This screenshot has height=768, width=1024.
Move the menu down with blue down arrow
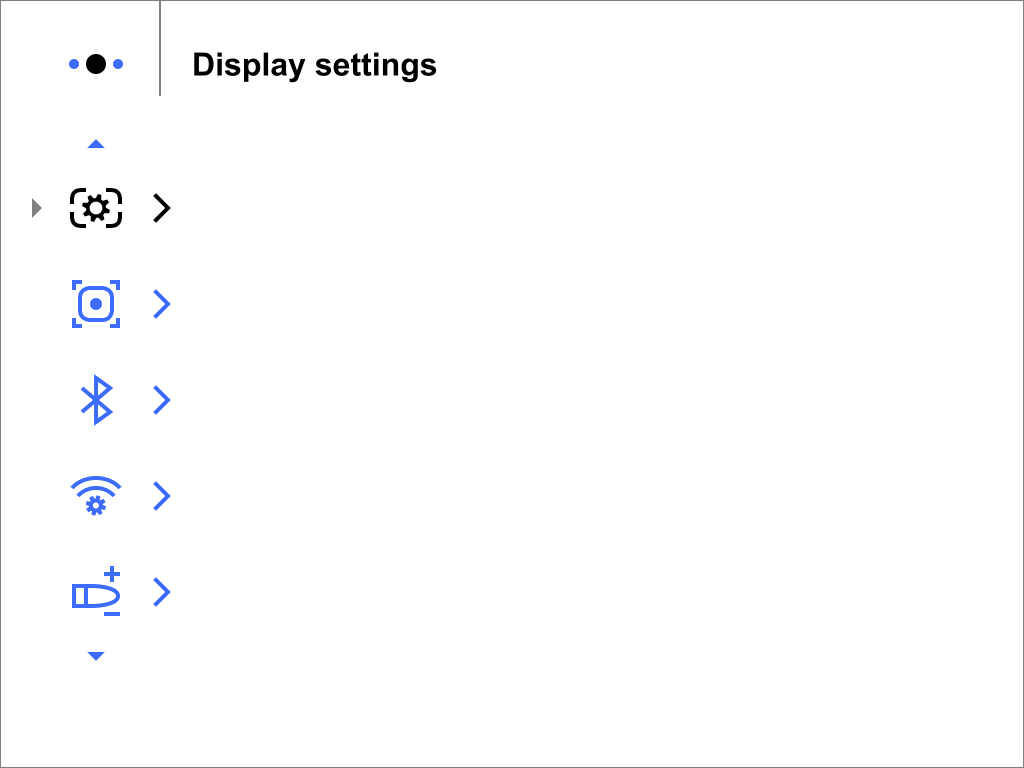96,656
